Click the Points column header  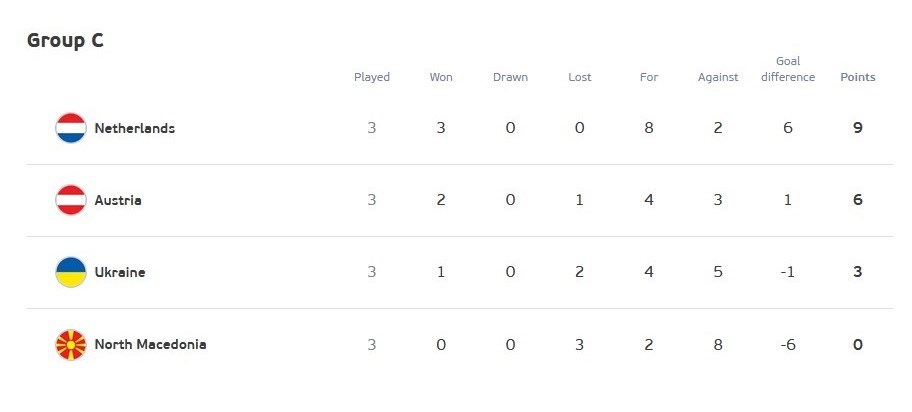pos(857,77)
